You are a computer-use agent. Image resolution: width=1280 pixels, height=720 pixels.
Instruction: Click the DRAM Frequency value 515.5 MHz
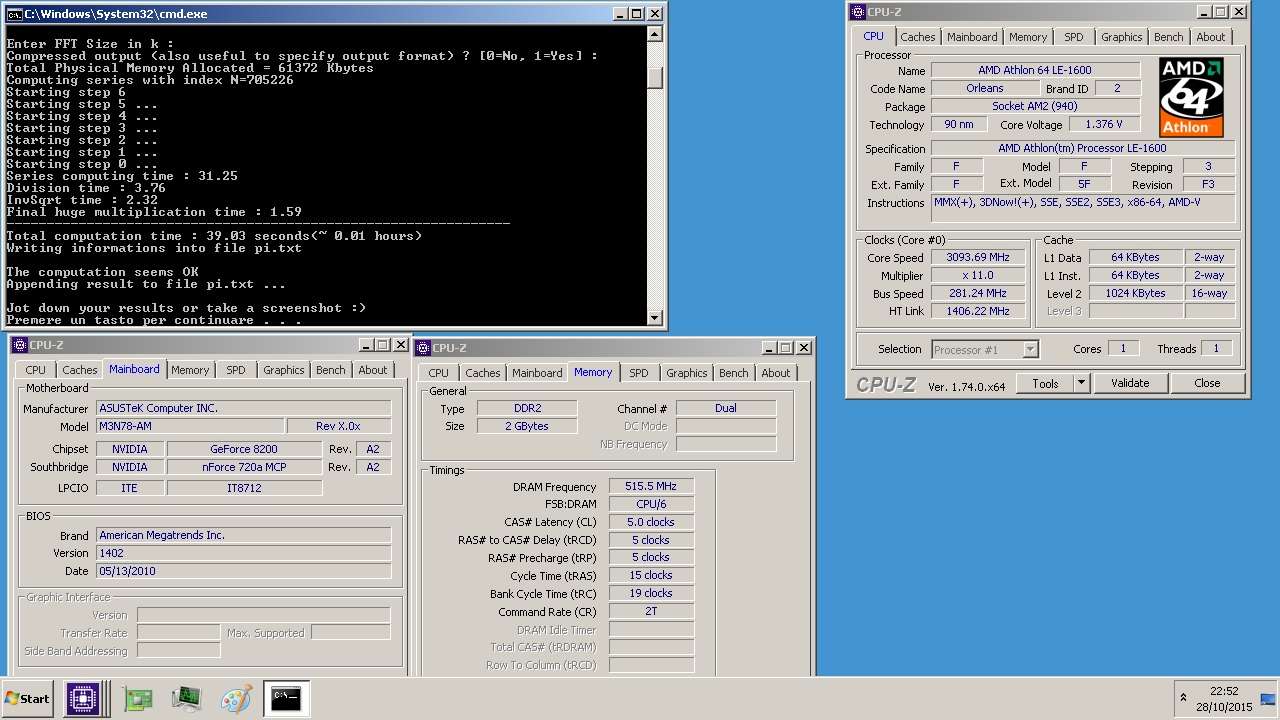pos(651,487)
